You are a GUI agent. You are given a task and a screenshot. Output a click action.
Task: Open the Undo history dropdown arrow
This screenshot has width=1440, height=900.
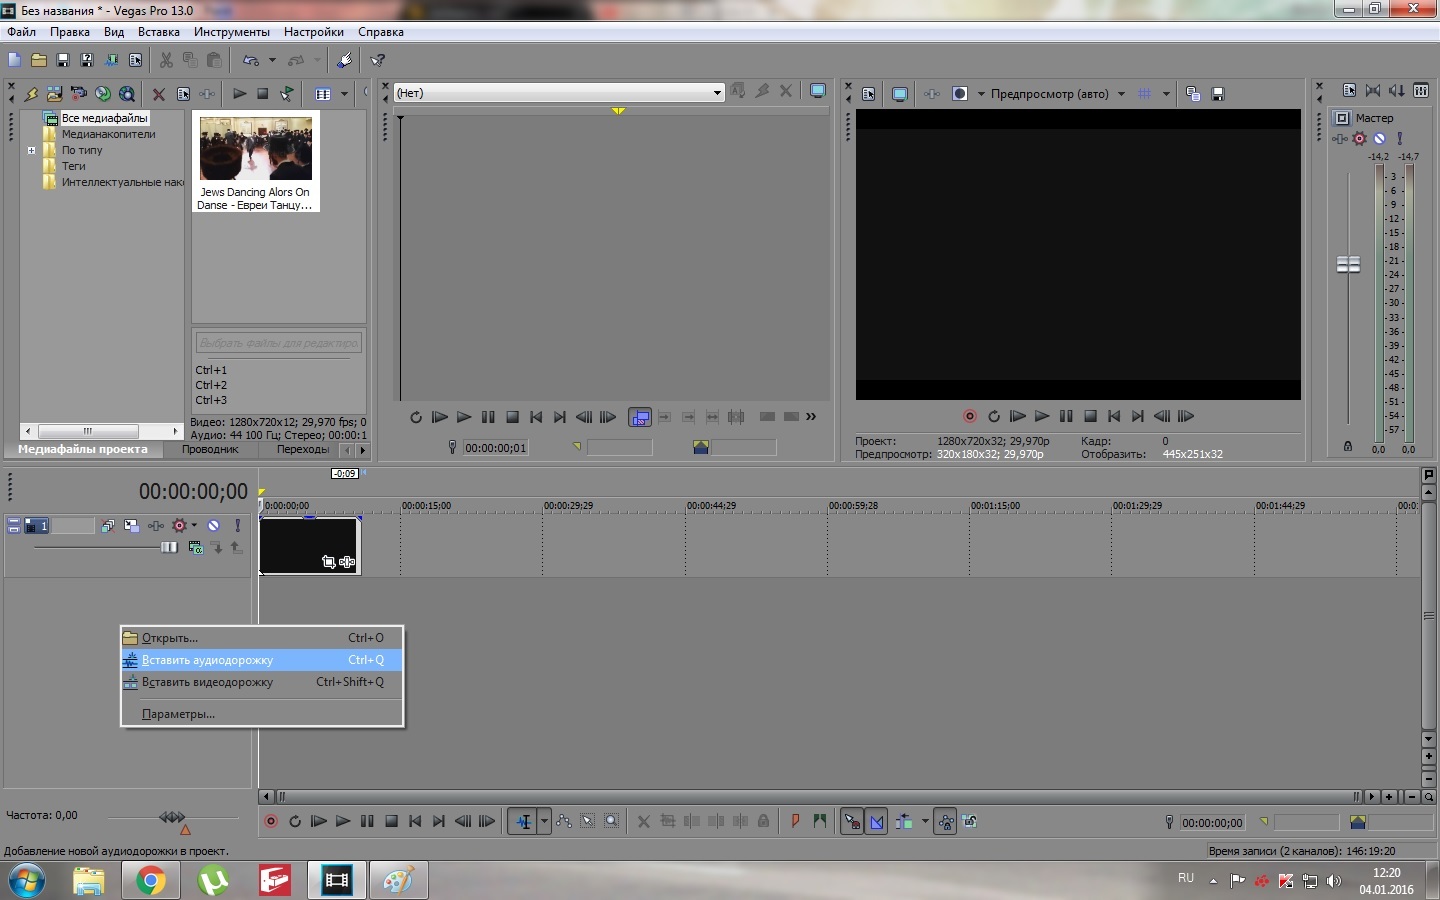(272, 60)
